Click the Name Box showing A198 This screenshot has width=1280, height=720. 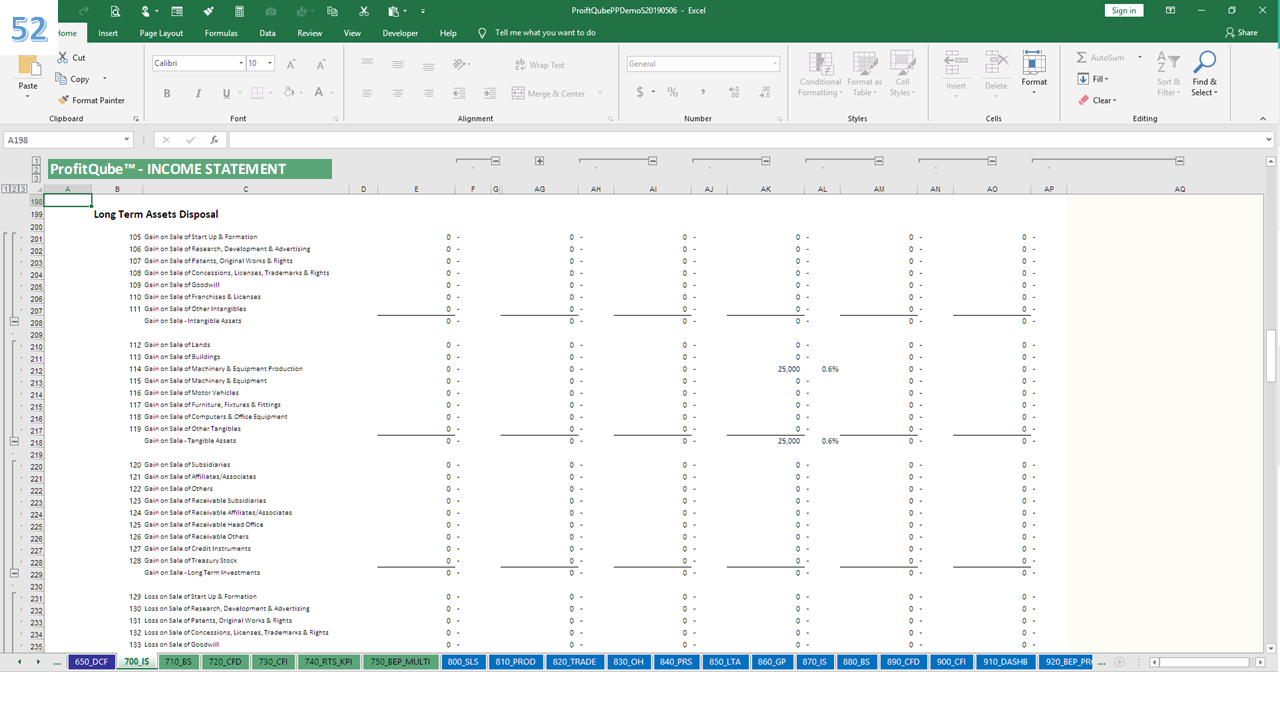point(69,140)
